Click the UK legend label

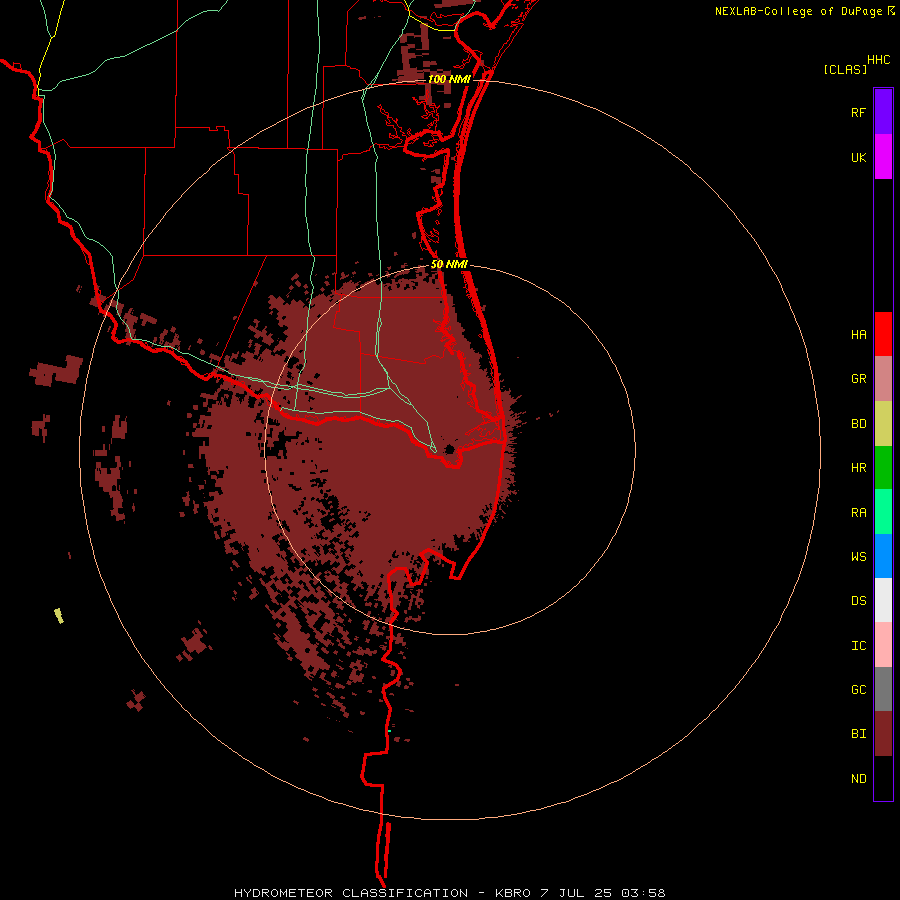(858, 158)
